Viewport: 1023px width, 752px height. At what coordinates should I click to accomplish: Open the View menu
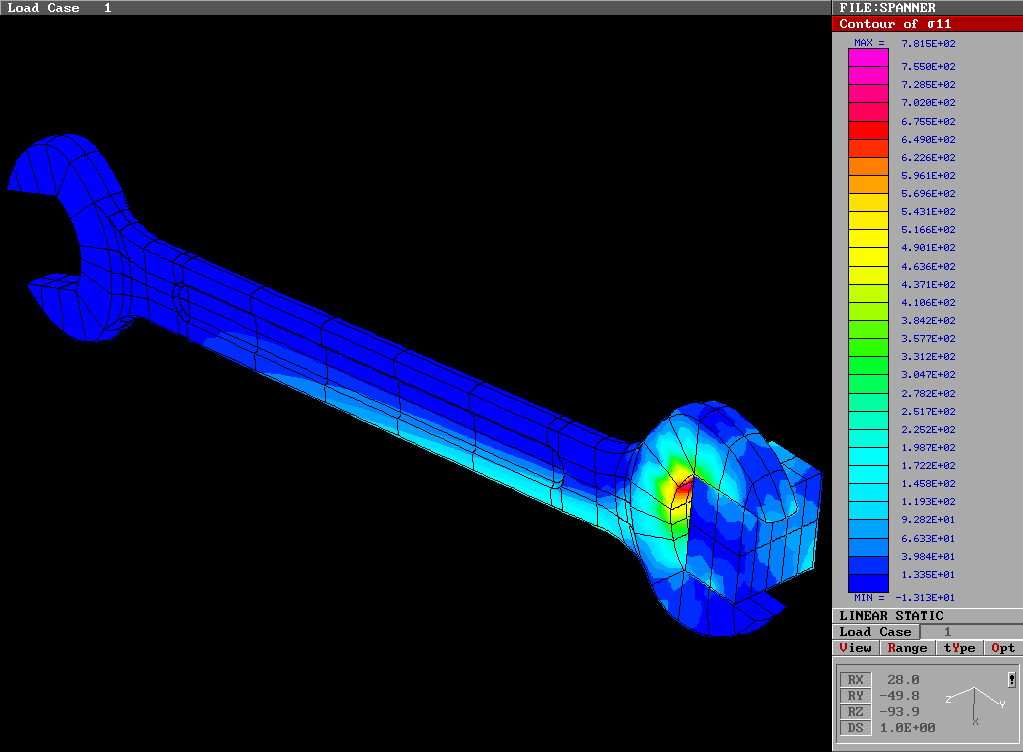857,648
